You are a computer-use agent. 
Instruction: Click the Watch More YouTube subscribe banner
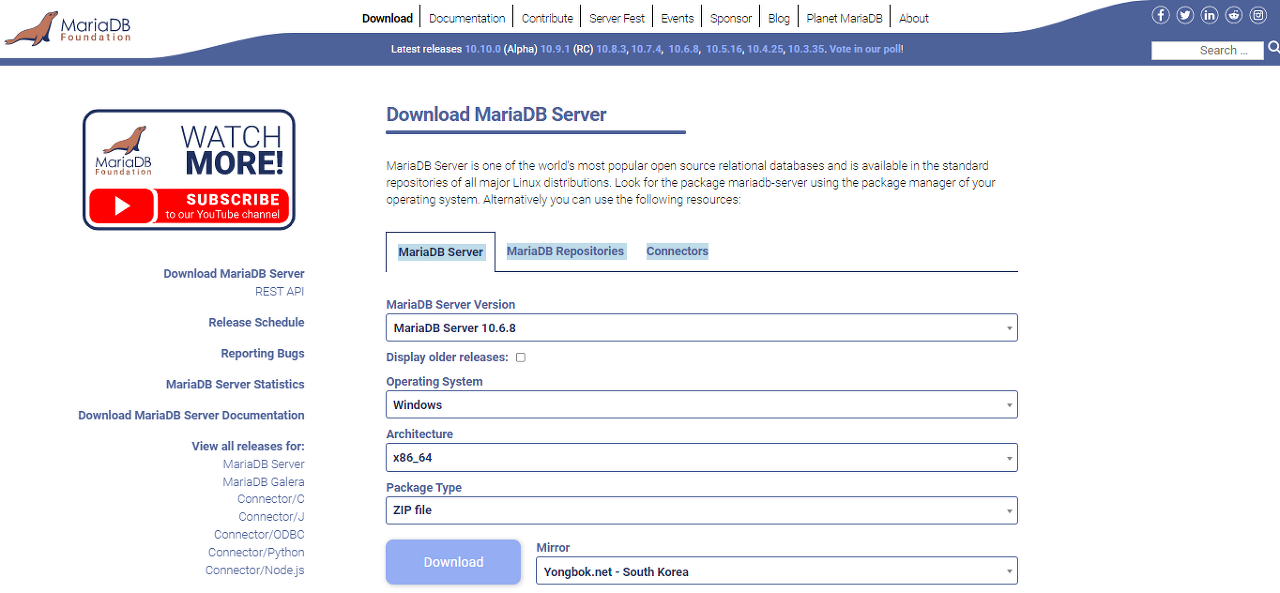coord(189,170)
